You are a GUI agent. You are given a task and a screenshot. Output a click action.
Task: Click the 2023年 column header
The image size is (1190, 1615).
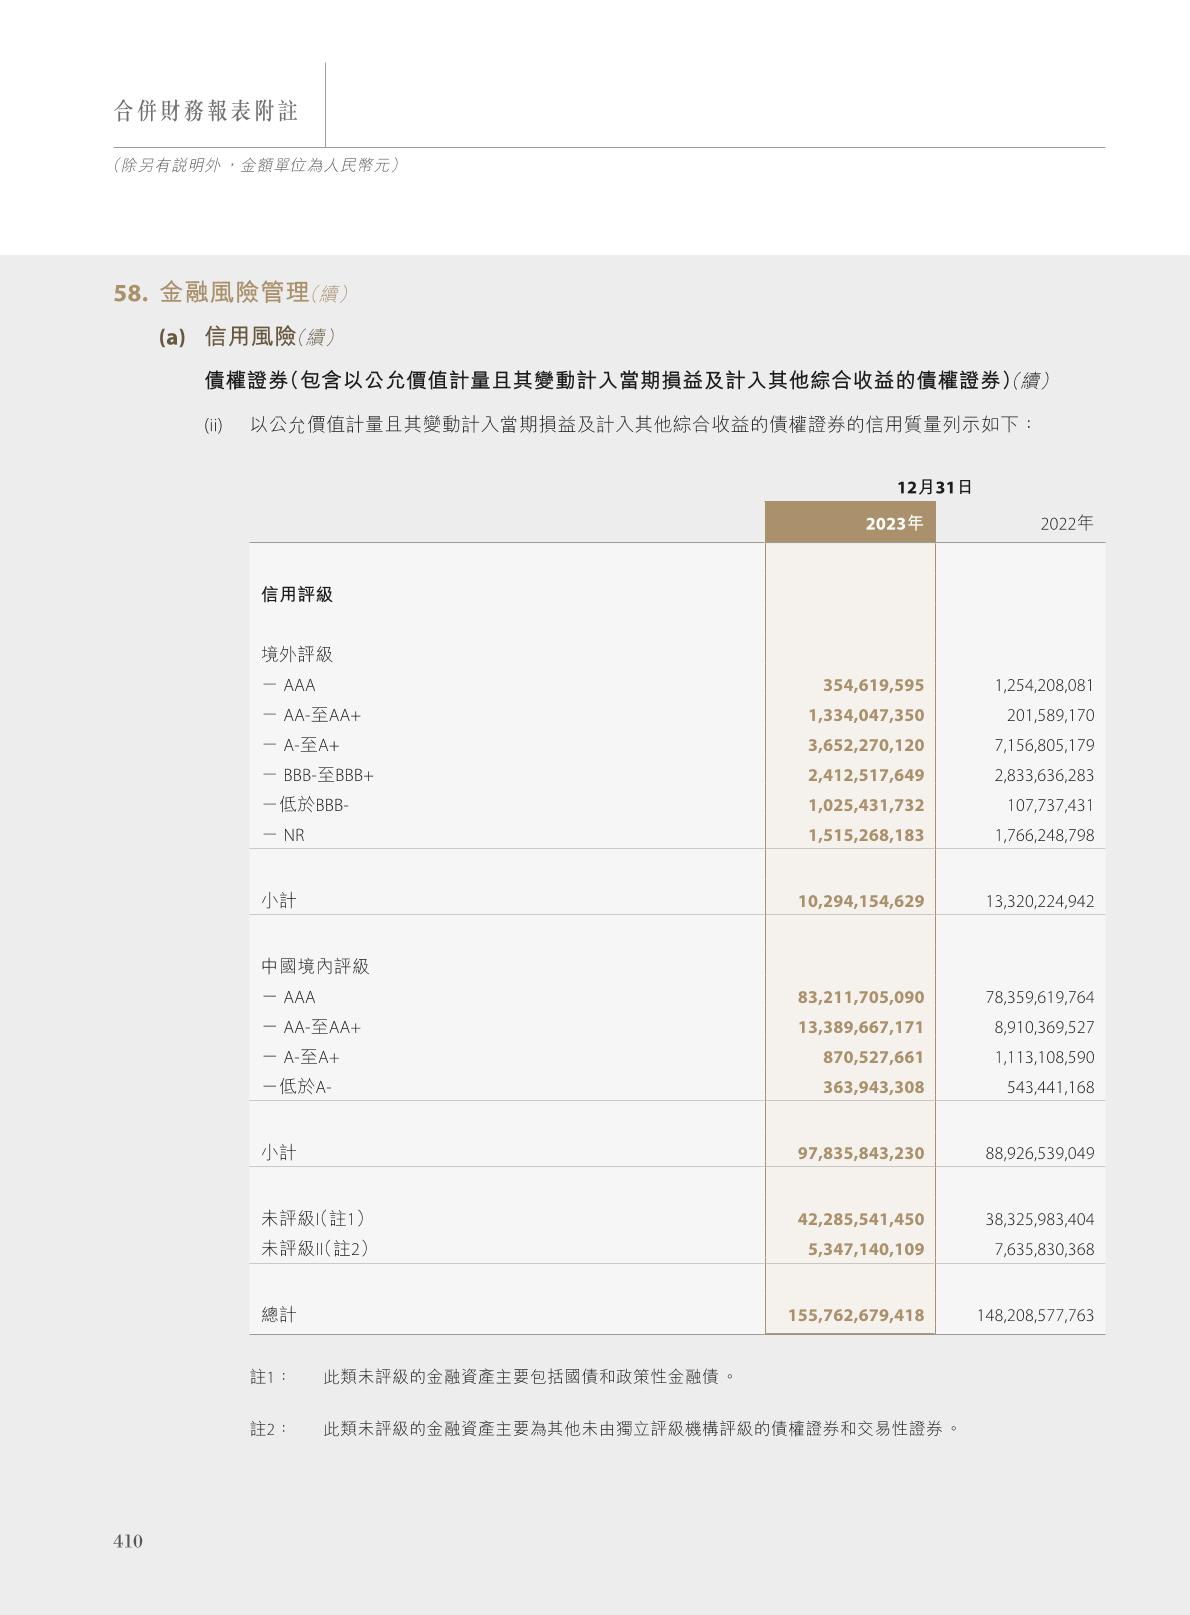pyautogui.click(x=893, y=523)
